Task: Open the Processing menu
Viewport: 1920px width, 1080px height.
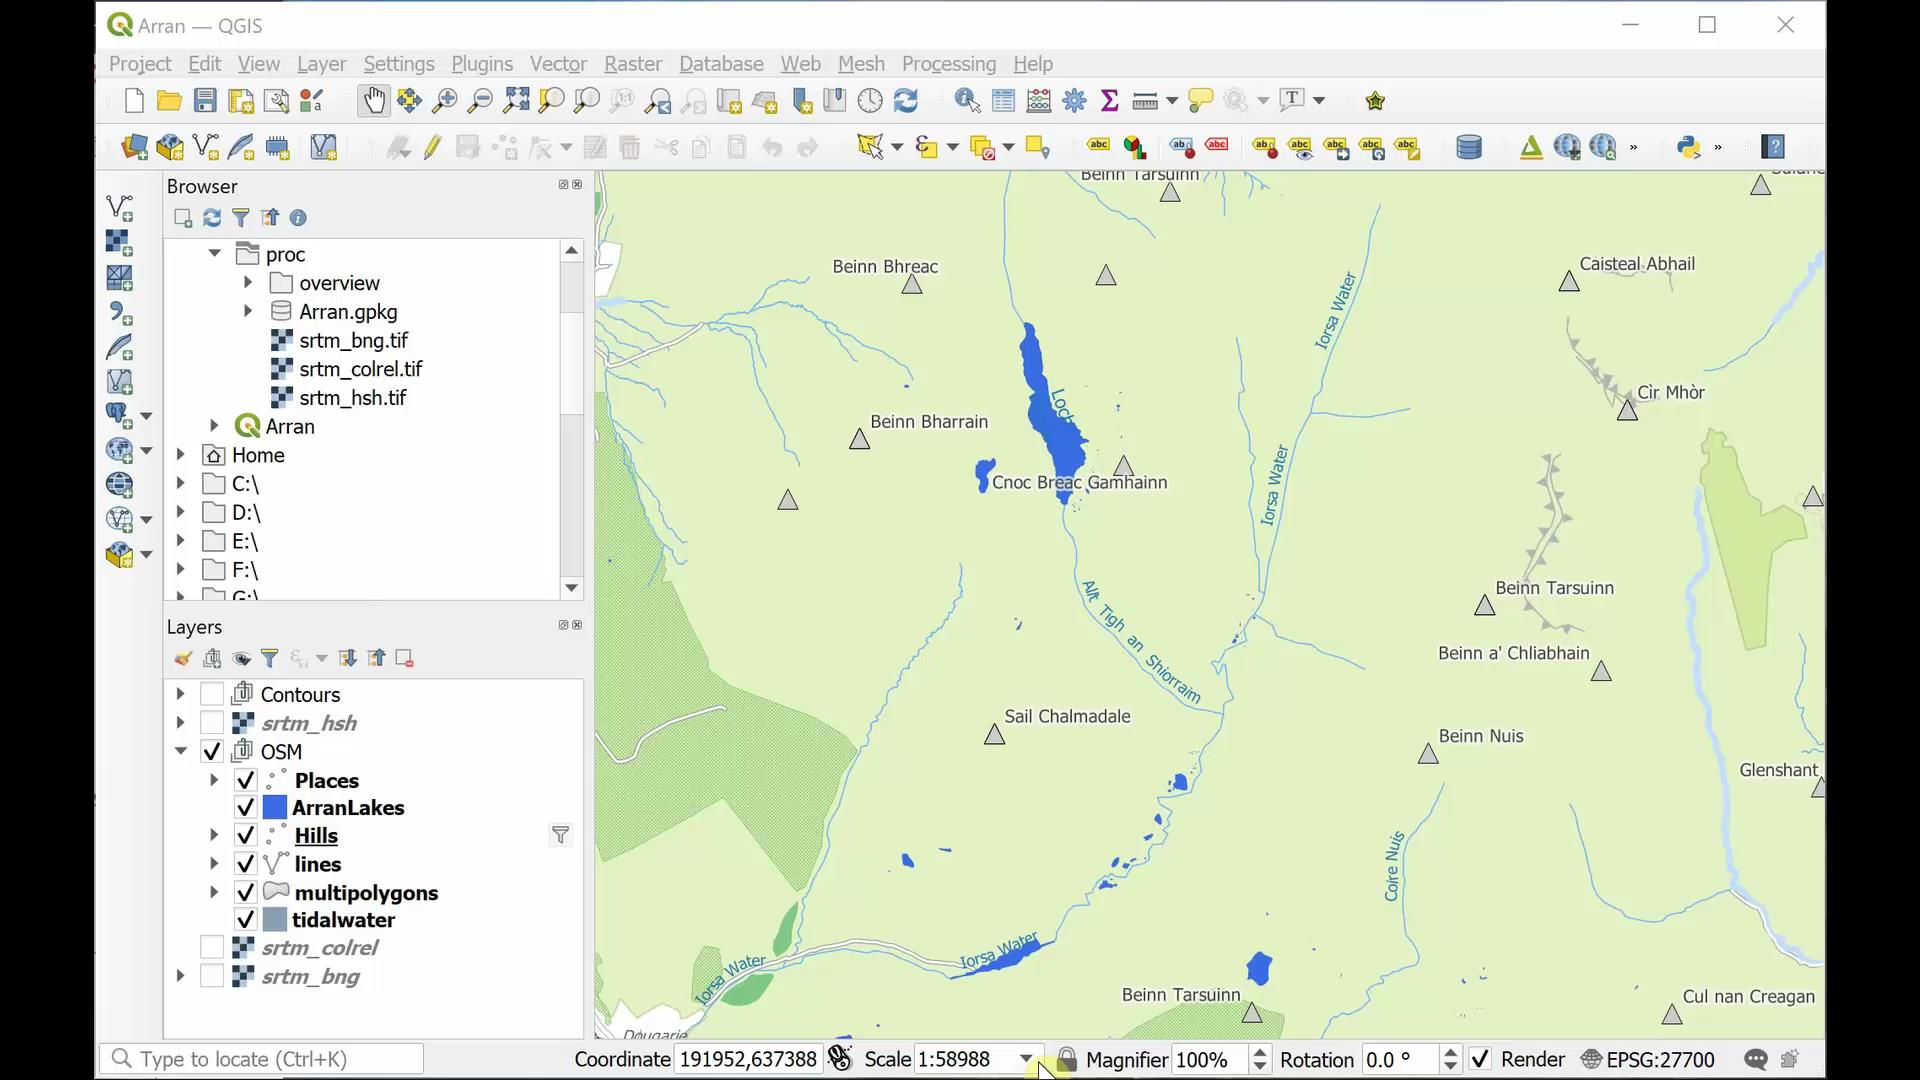Action: coord(948,63)
